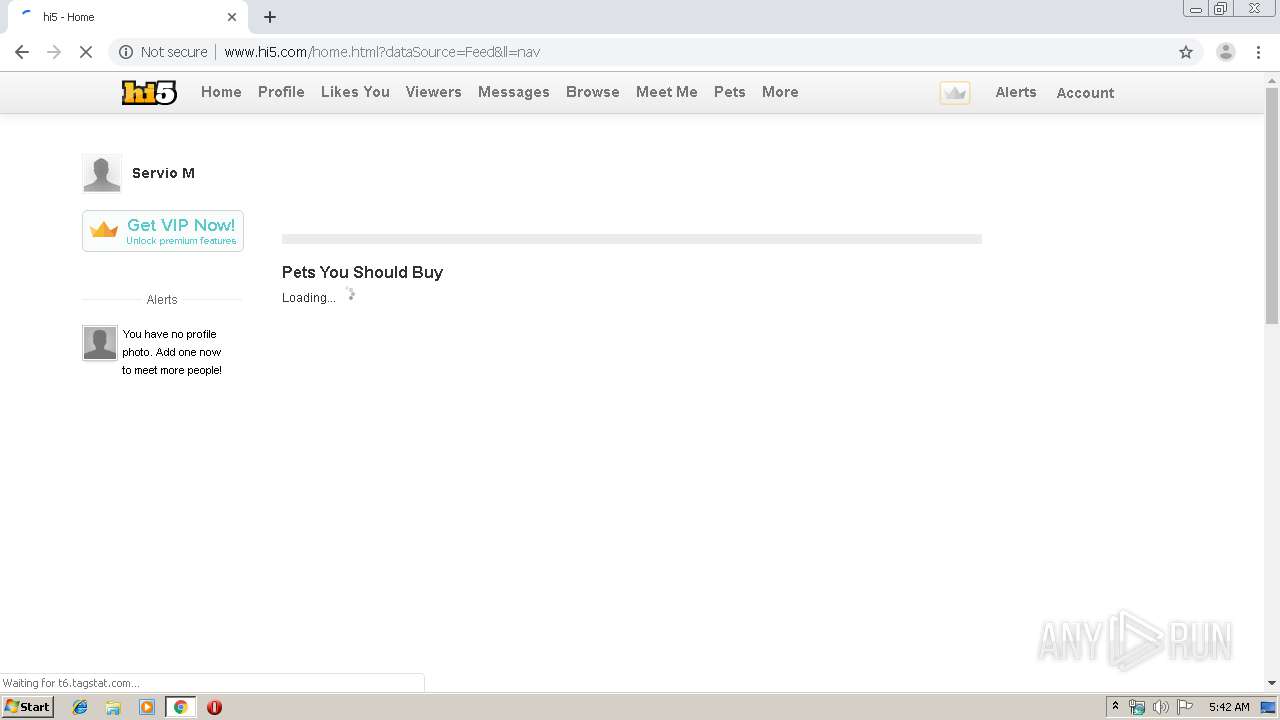1280x720 pixels.
Task: Click Get VIP Now! button
Action: pos(163,231)
